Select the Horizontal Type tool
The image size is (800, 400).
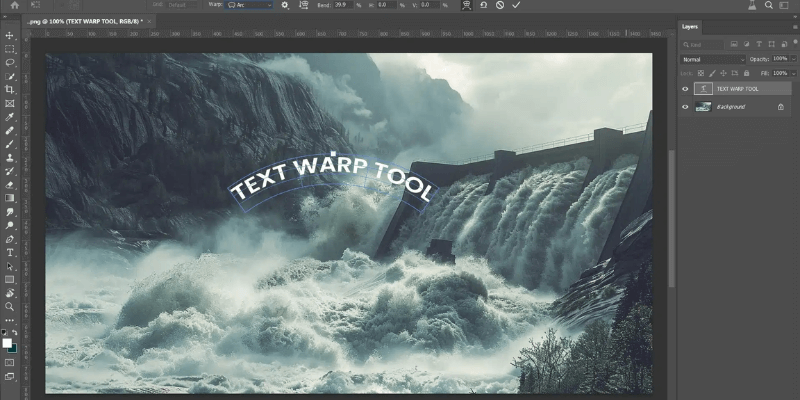[10, 253]
